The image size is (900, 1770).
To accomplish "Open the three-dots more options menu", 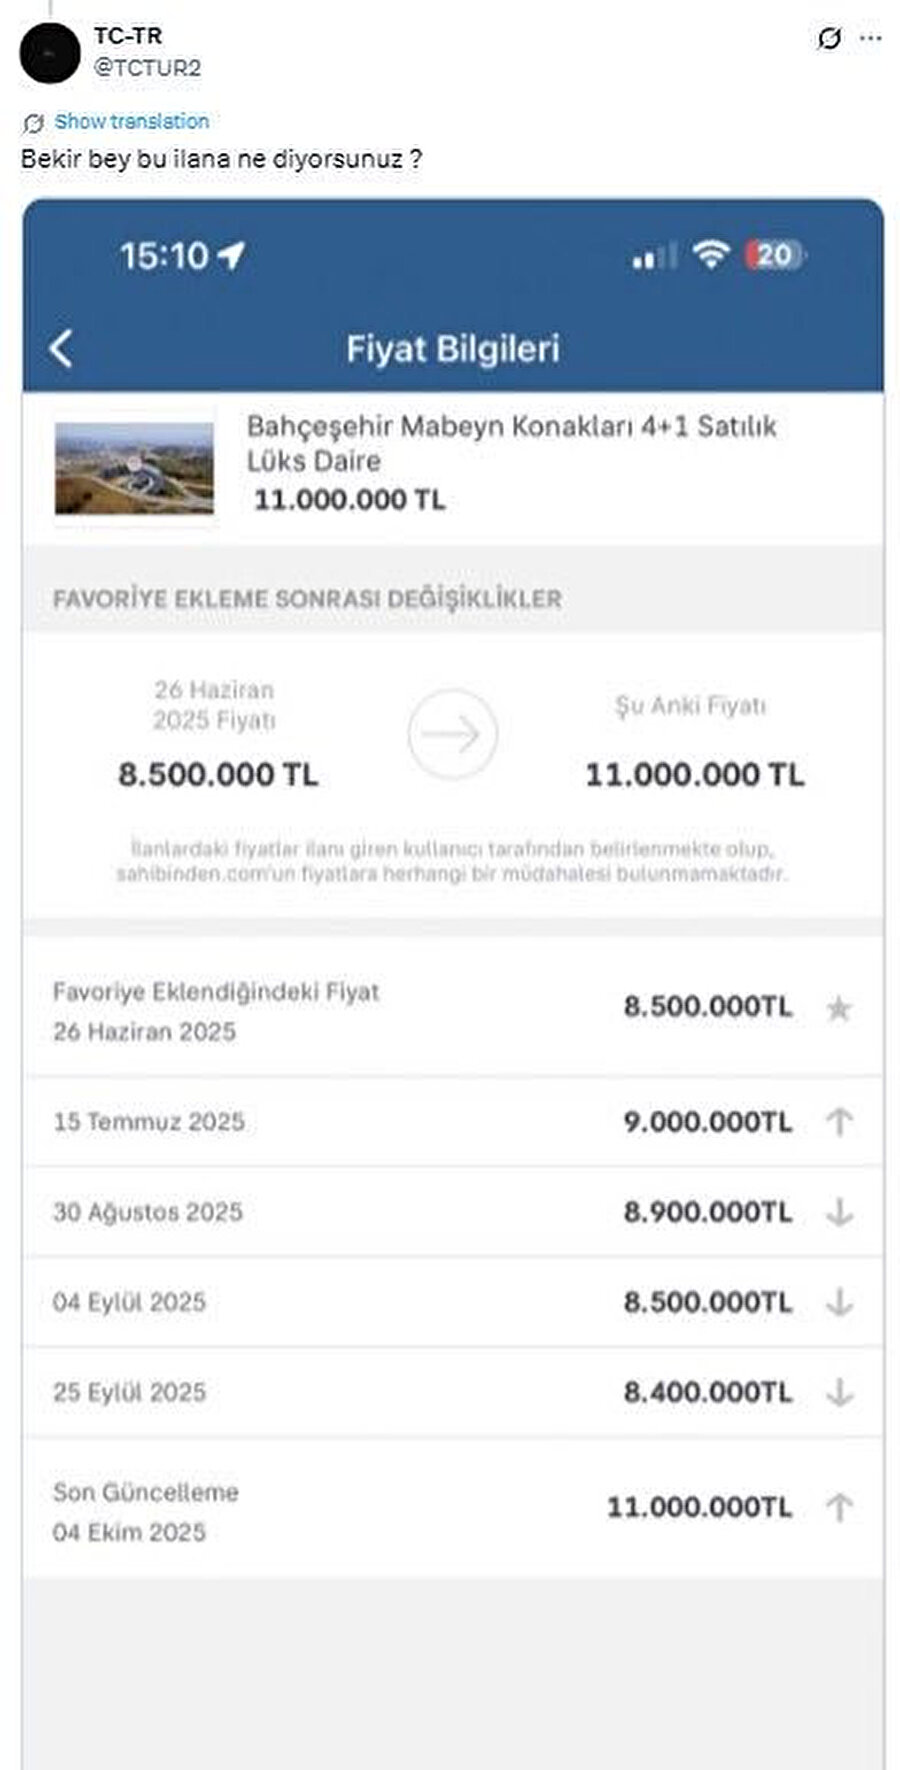I will tap(871, 39).
